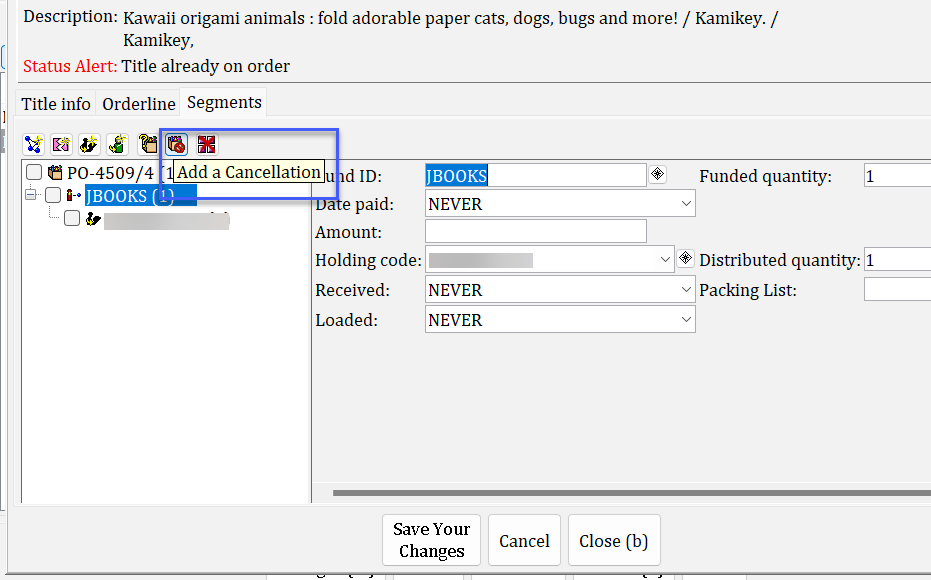Check the box under the JBOOKS node

click(x=72, y=219)
